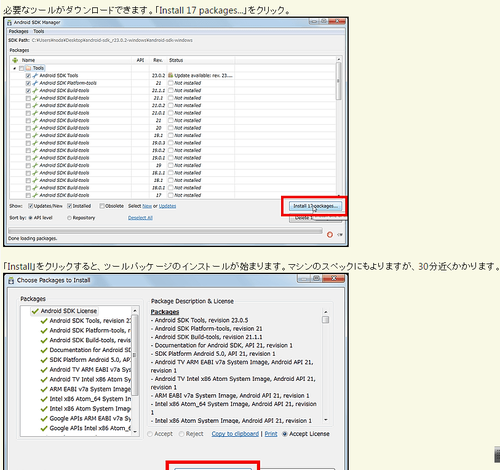The width and height of the screenshot is (500, 470).
Task: Open the Packages menu
Action: click(18, 31)
